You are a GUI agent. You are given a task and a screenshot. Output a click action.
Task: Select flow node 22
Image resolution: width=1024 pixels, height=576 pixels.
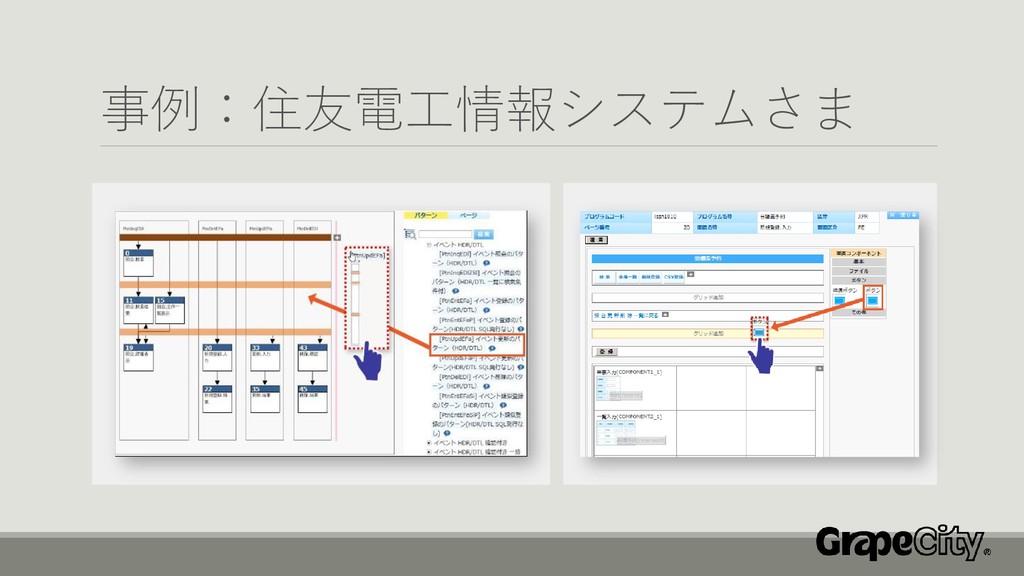[217, 398]
